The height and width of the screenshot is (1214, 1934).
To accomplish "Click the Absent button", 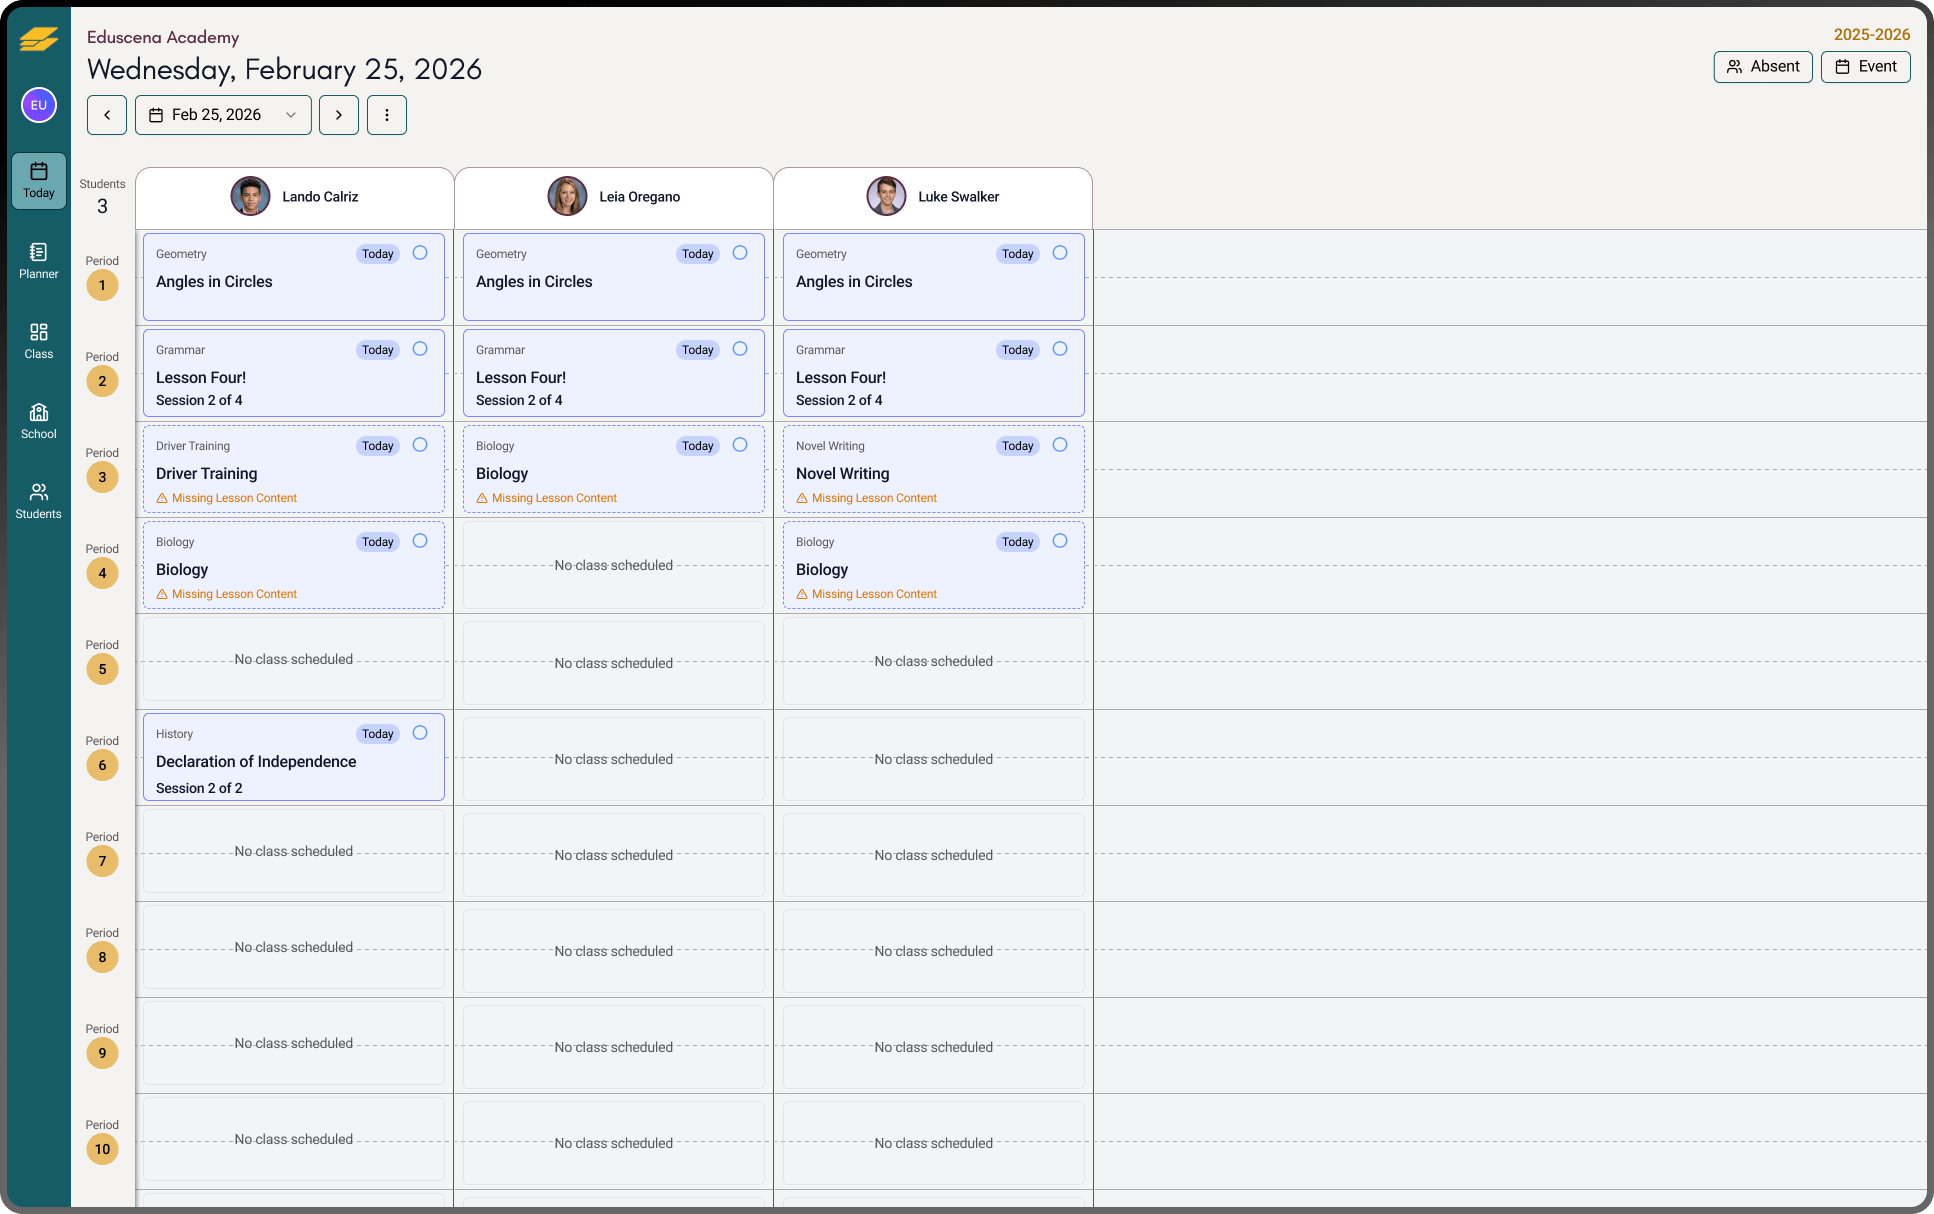I will pyautogui.click(x=1762, y=67).
